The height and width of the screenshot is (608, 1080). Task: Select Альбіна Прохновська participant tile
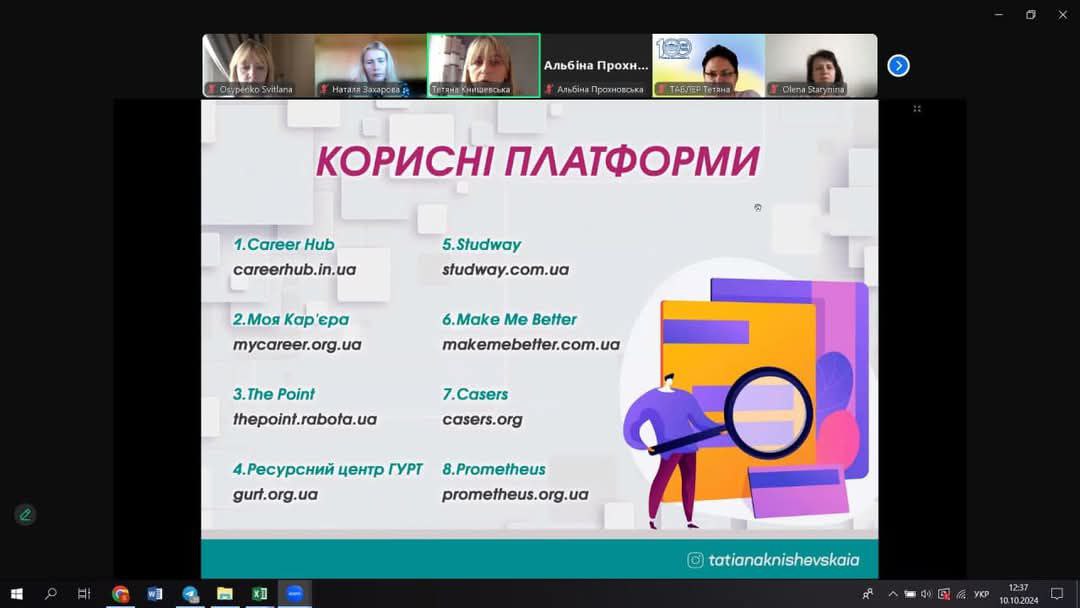[596, 65]
